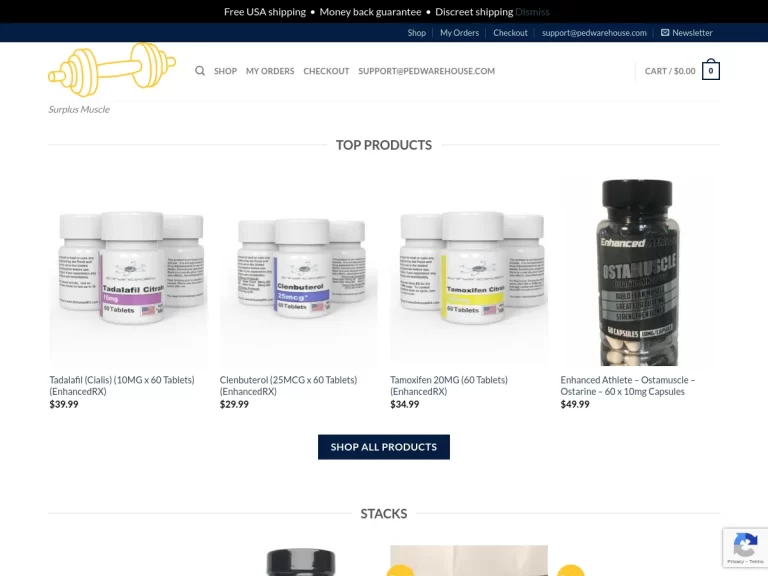Click the yellow dumbbell site logo
Viewport: 768px width, 576px height.
112,69
